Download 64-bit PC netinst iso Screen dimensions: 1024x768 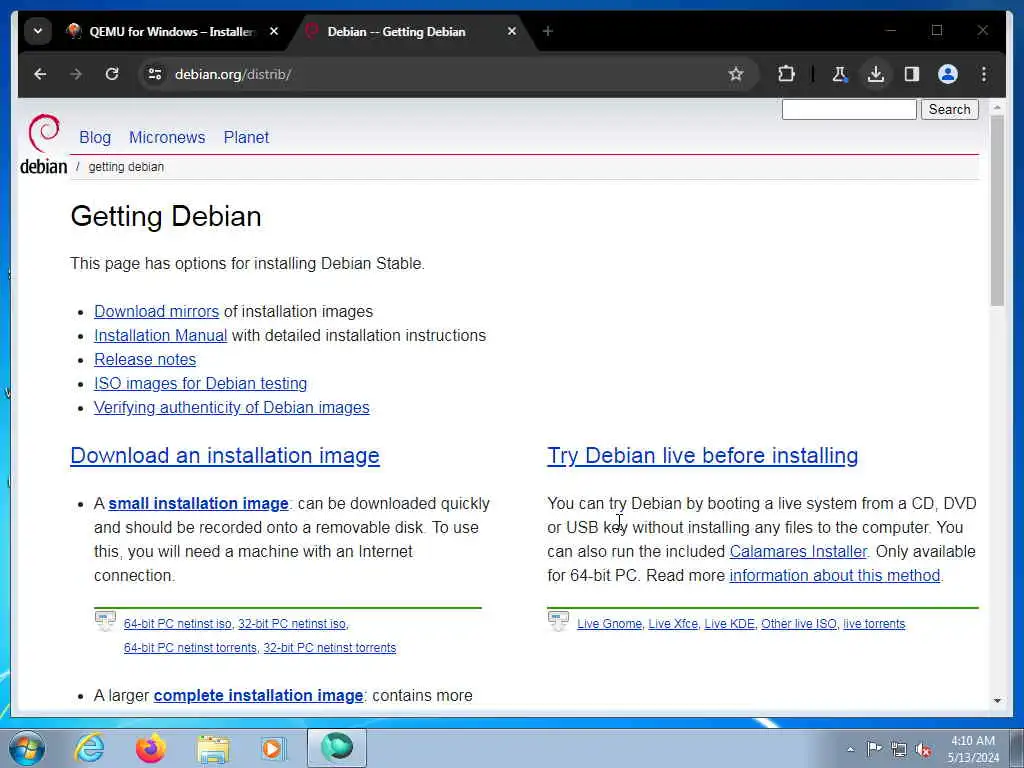point(178,624)
